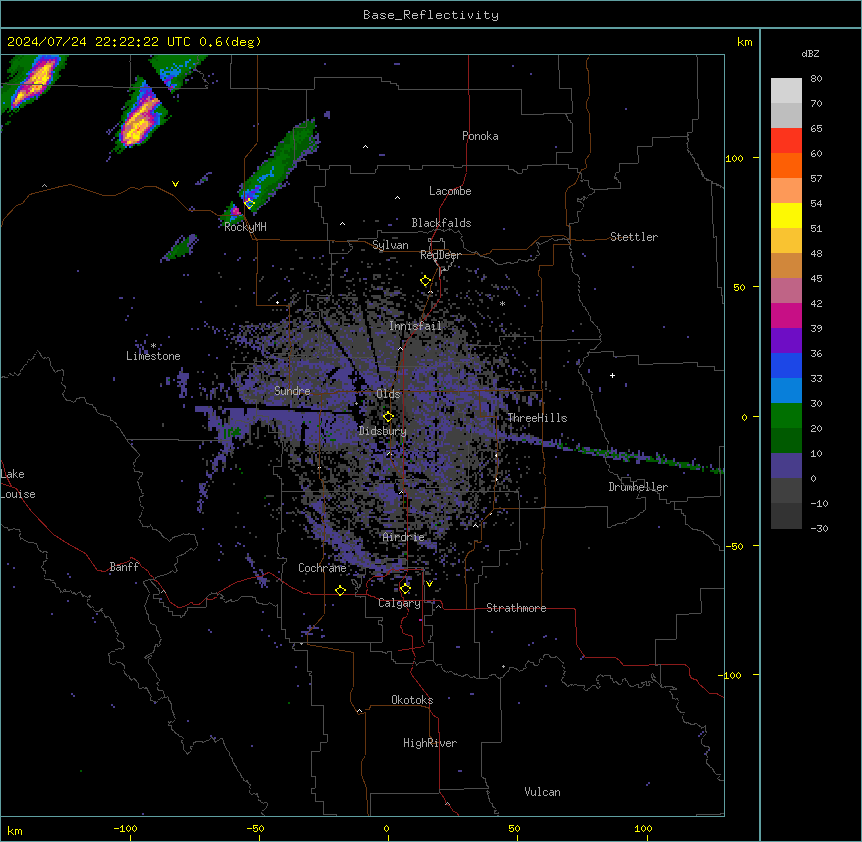This screenshot has width=862, height=842.
Task: Click the Sylvan map label
Action: pos(390,245)
